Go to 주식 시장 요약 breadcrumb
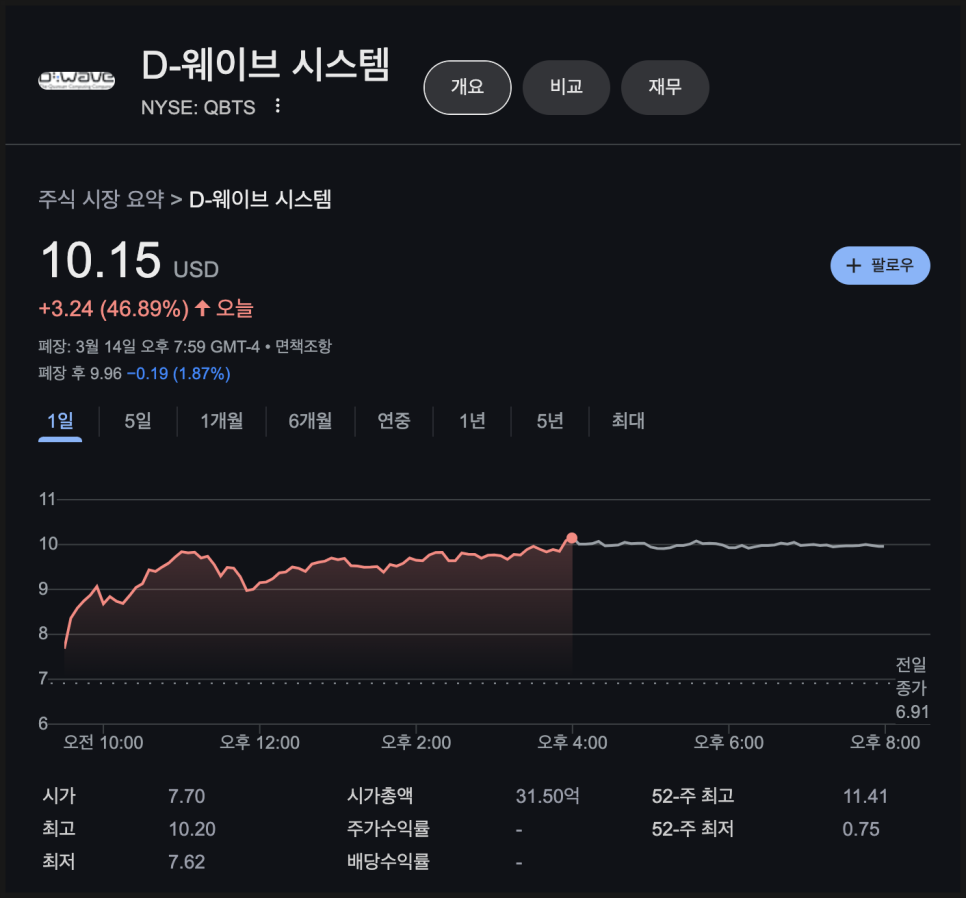The width and height of the screenshot is (966, 898). coord(101,200)
